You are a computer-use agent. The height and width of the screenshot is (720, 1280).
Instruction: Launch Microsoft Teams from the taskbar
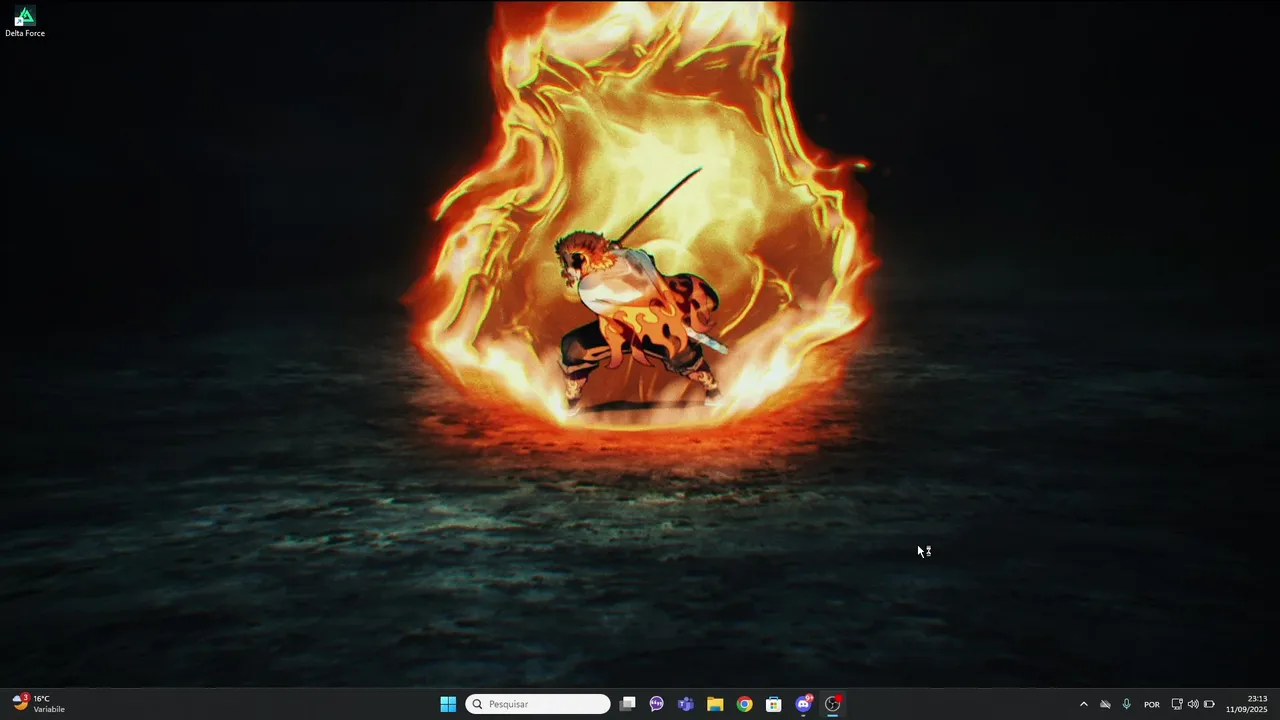(x=686, y=704)
